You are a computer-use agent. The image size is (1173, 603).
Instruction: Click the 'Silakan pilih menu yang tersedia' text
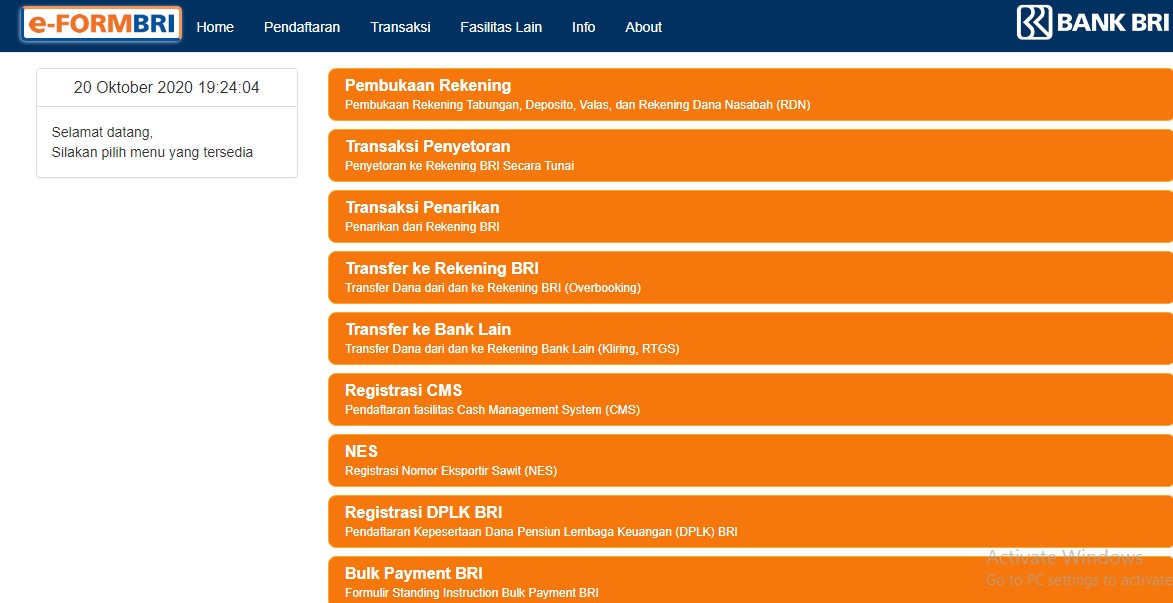153,153
